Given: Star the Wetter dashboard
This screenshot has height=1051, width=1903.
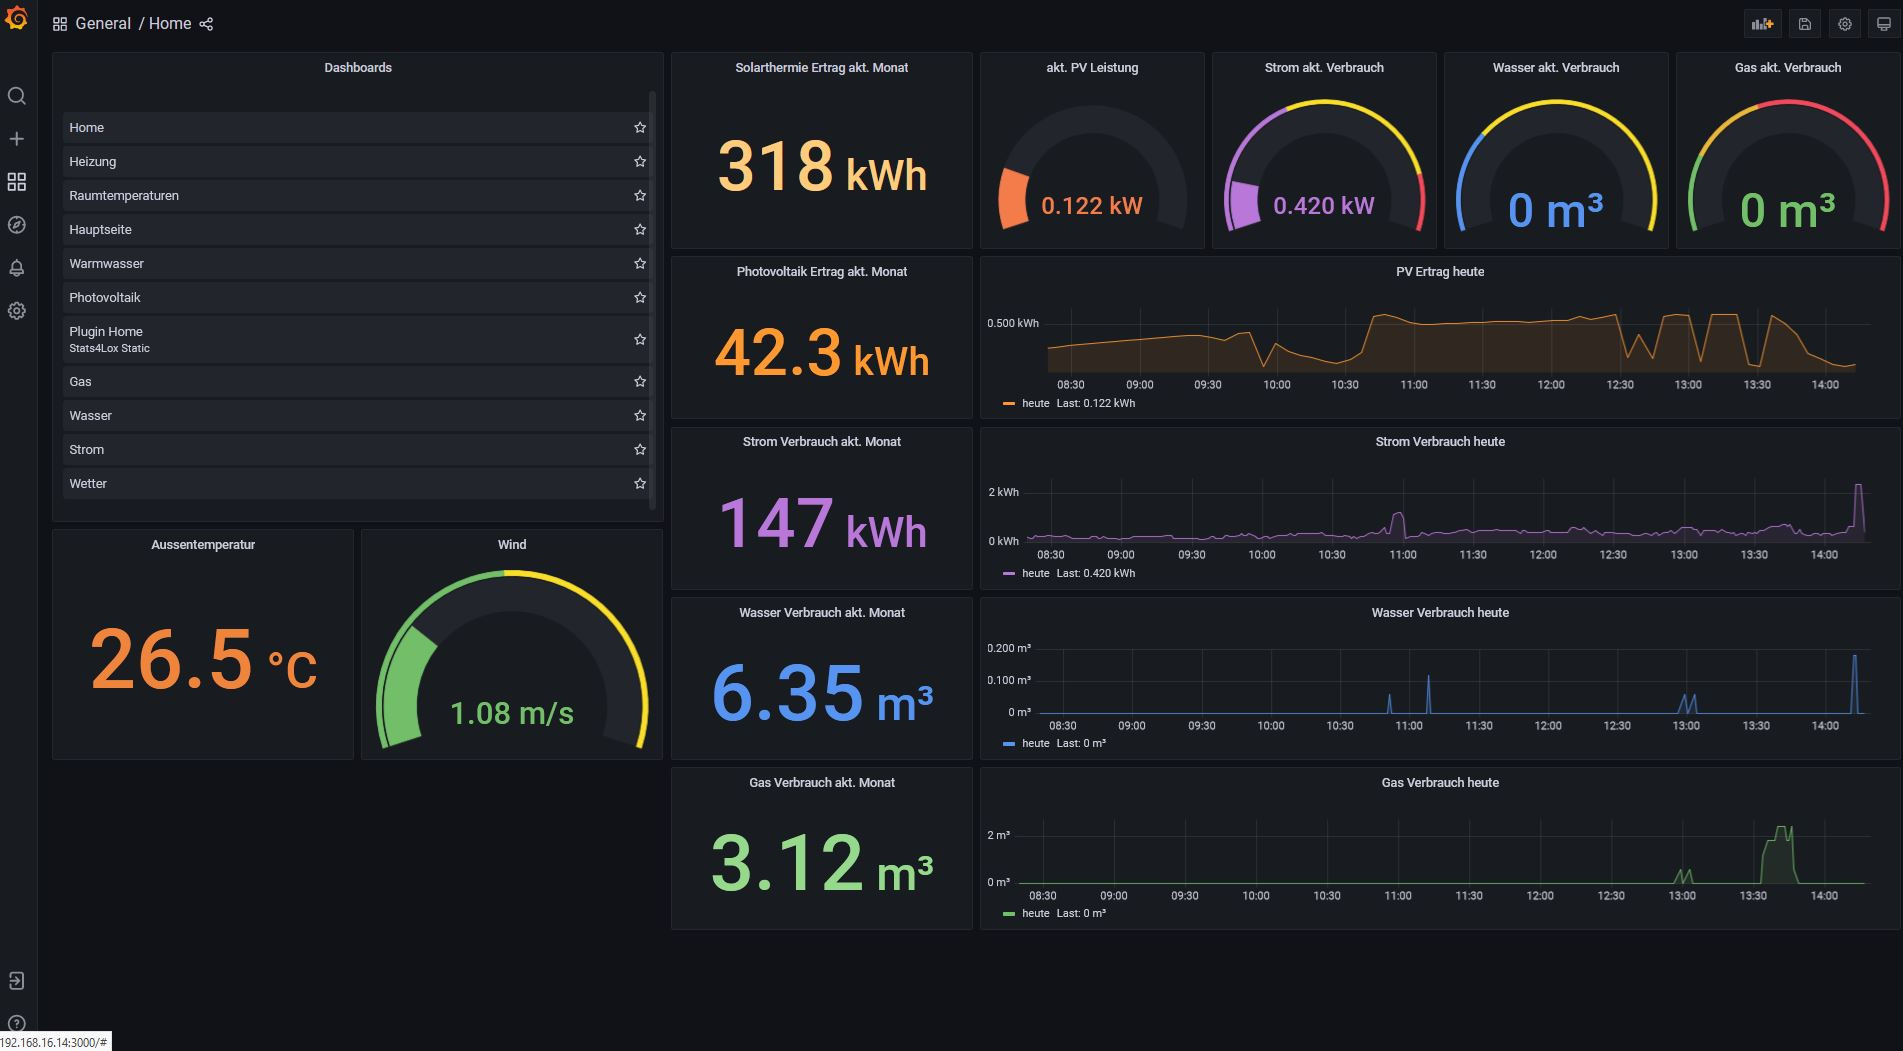Looking at the screenshot, I should [x=640, y=484].
